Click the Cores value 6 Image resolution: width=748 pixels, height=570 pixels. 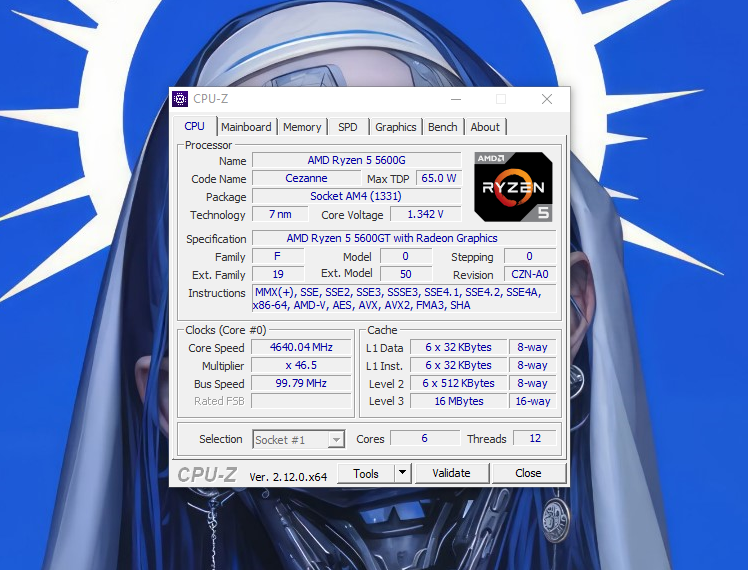[425, 438]
